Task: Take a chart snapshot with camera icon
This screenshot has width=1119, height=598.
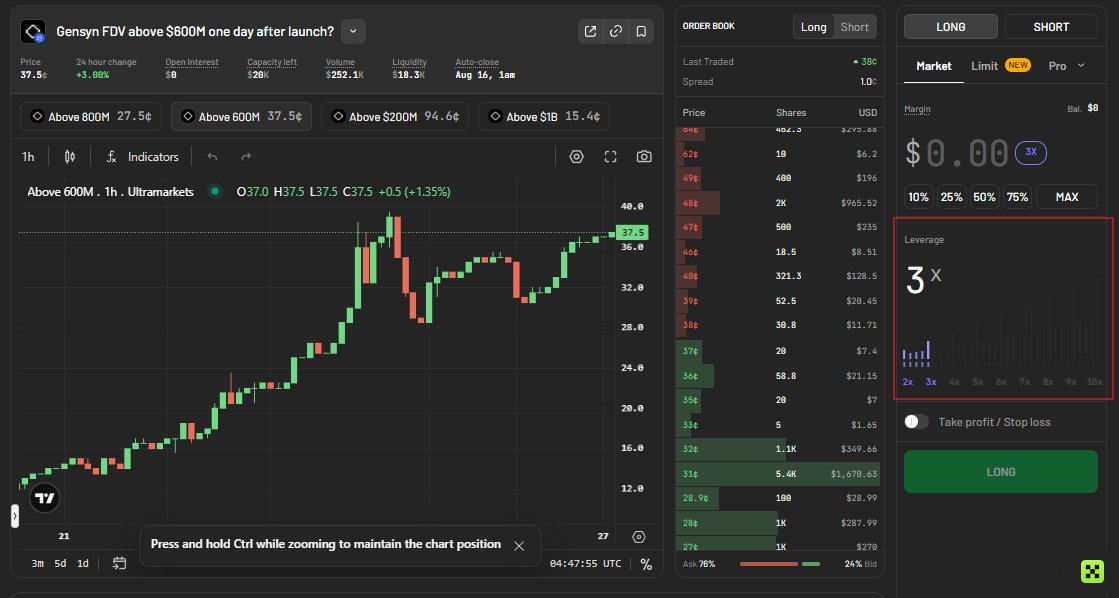Action: tap(644, 157)
